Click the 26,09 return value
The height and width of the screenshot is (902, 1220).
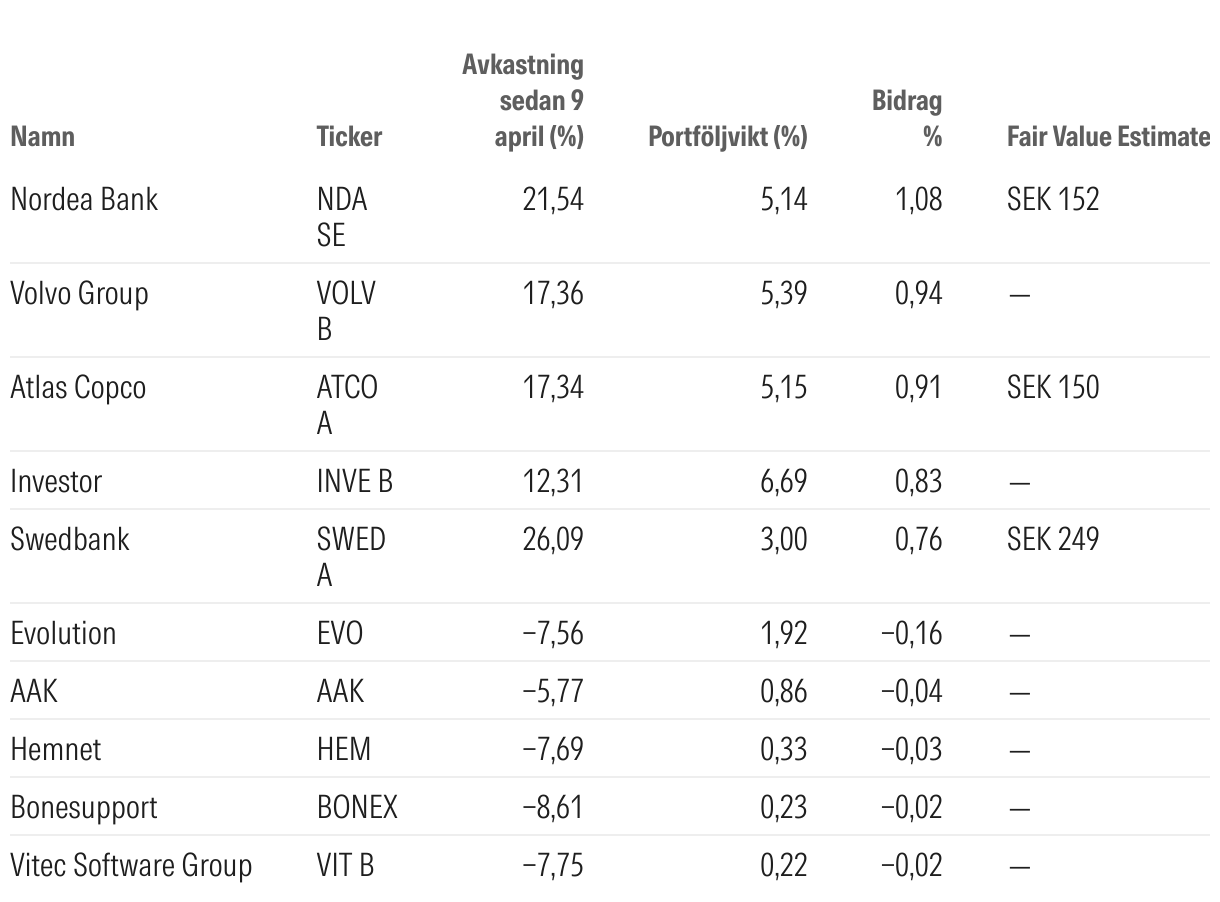tap(552, 539)
